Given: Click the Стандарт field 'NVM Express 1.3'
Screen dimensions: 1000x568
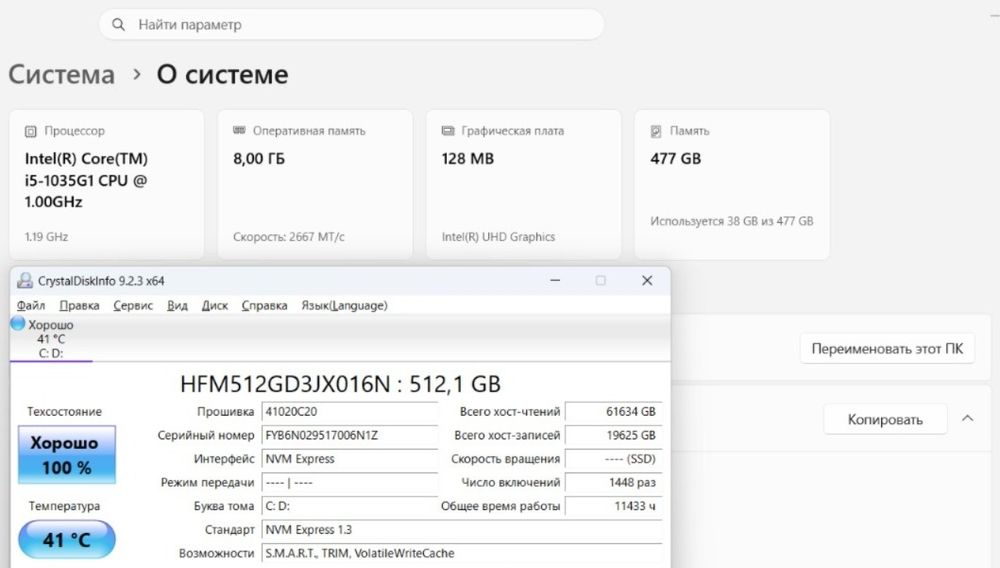Looking at the screenshot, I should point(462,530).
